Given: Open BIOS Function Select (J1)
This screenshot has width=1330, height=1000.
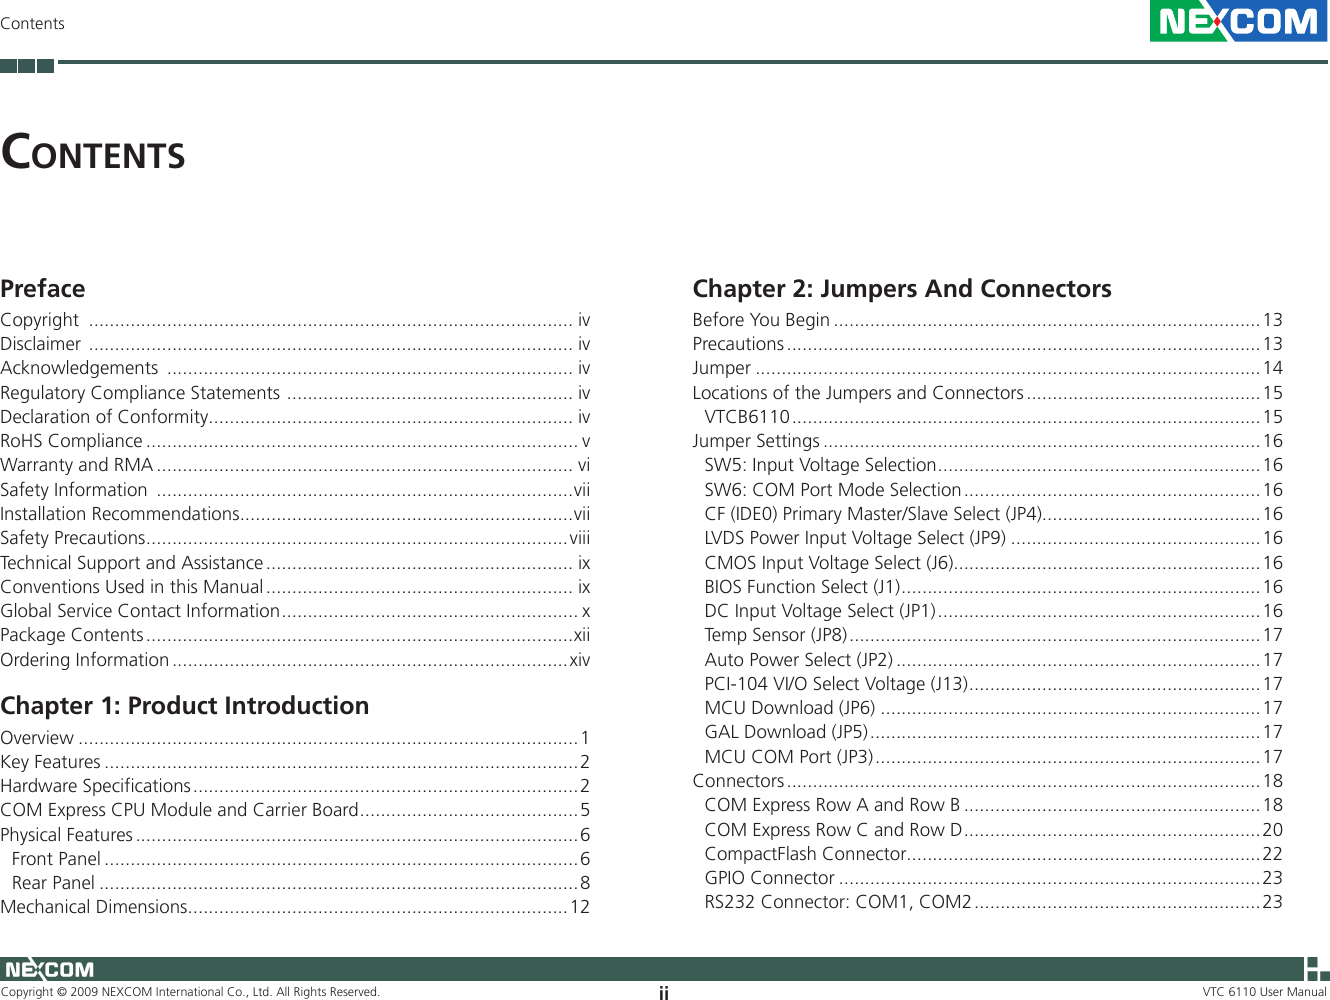Looking at the screenshot, I should 994,587.
